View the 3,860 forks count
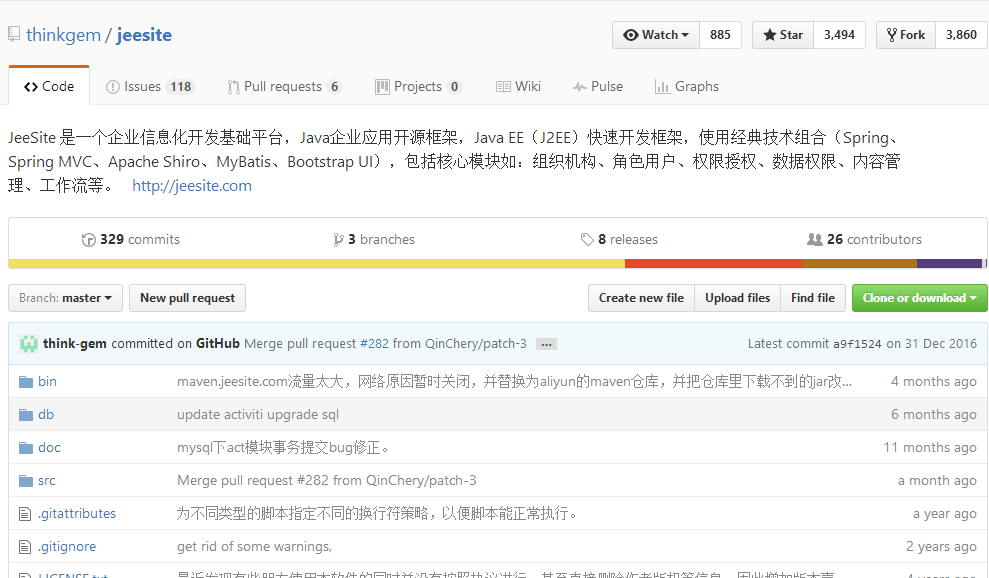 [961, 35]
